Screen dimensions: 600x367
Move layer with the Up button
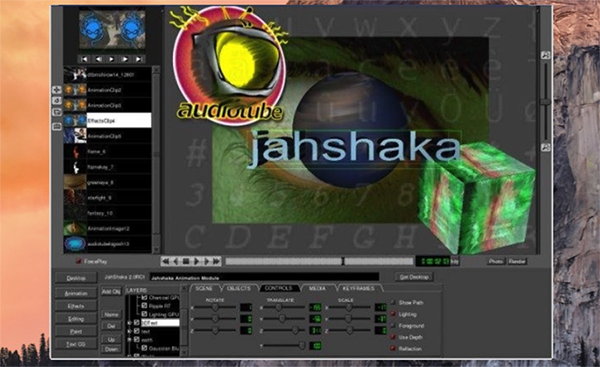[x=111, y=339]
